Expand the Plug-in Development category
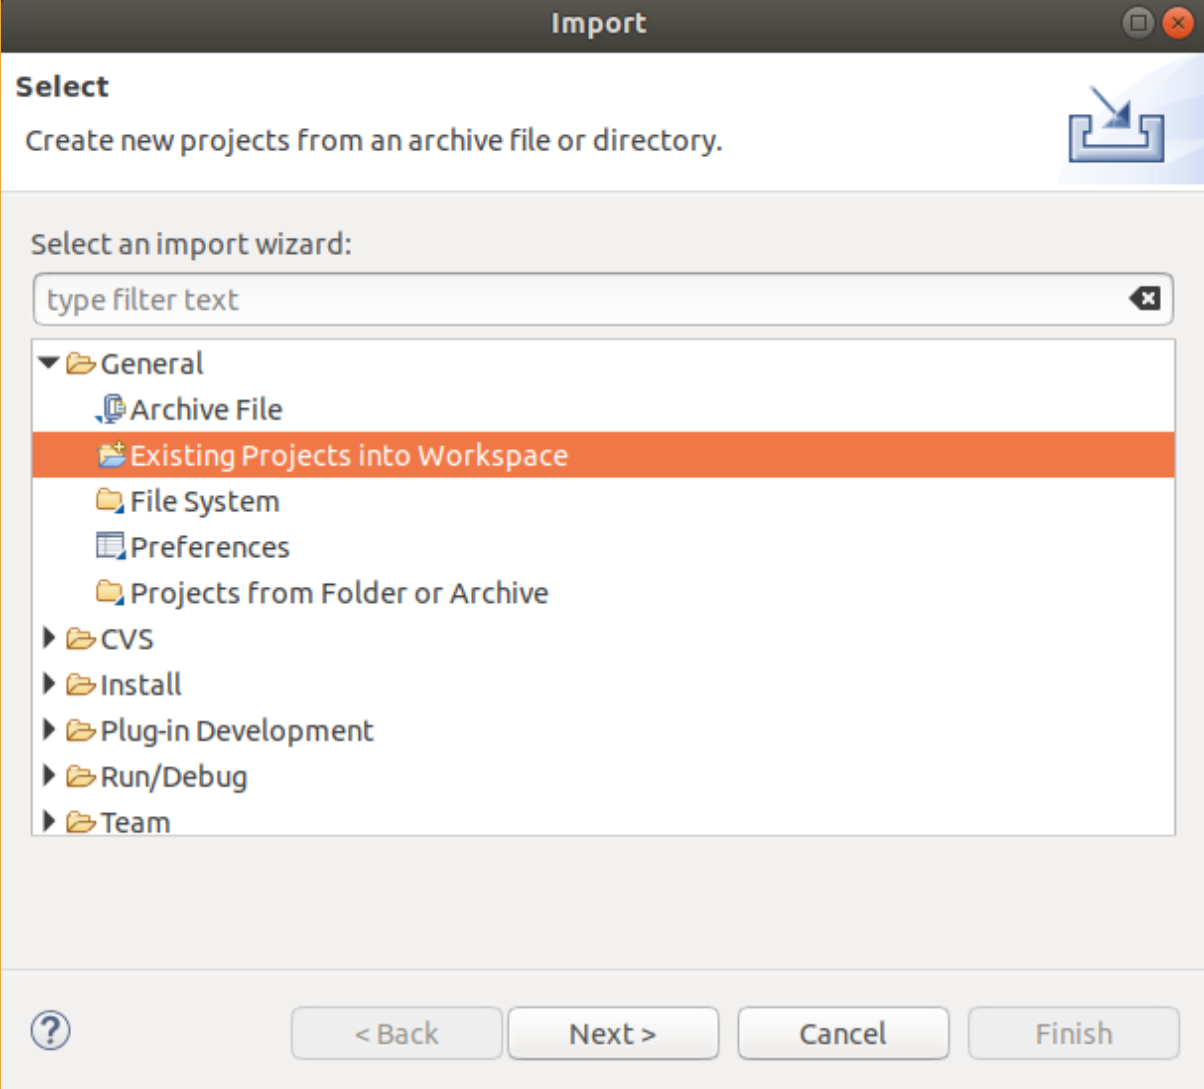The width and height of the screenshot is (1204, 1089). [48, 729]
